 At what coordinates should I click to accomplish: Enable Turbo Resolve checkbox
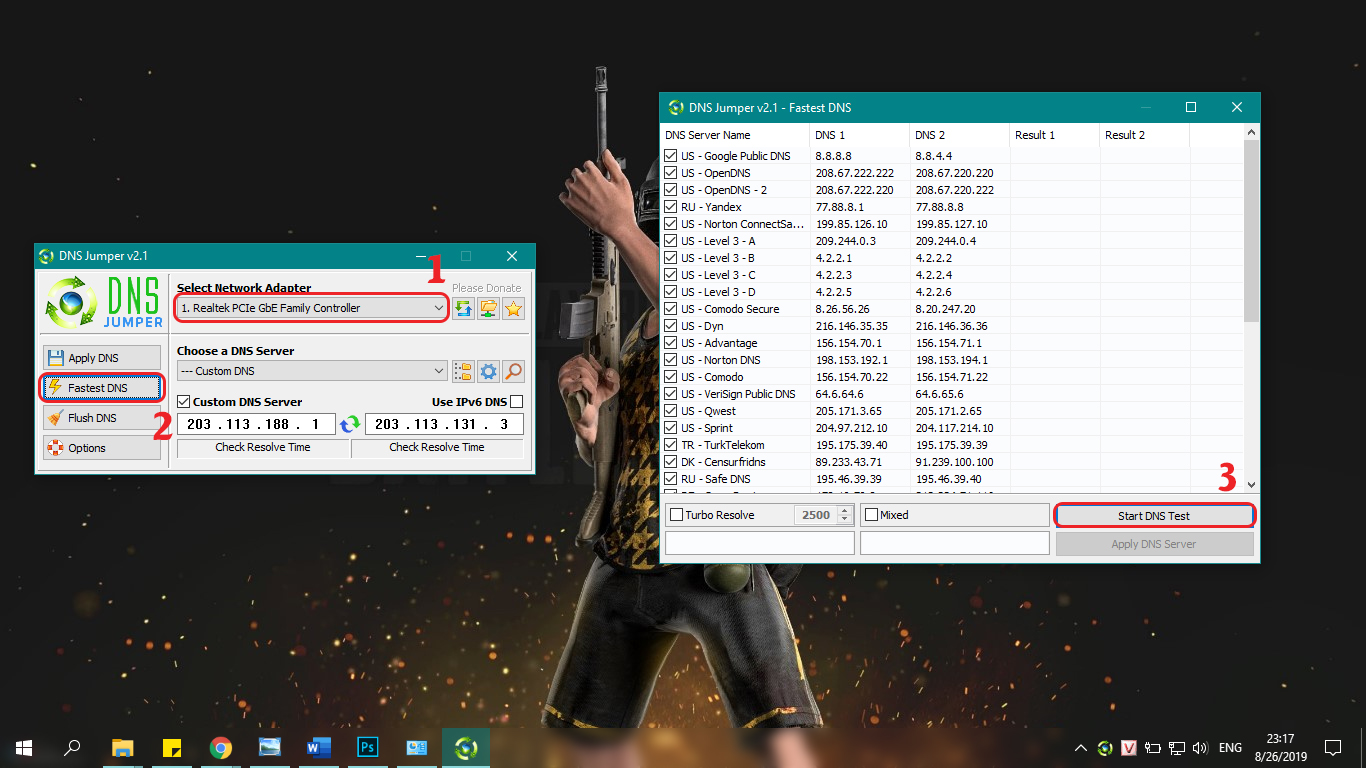[677, 515]
